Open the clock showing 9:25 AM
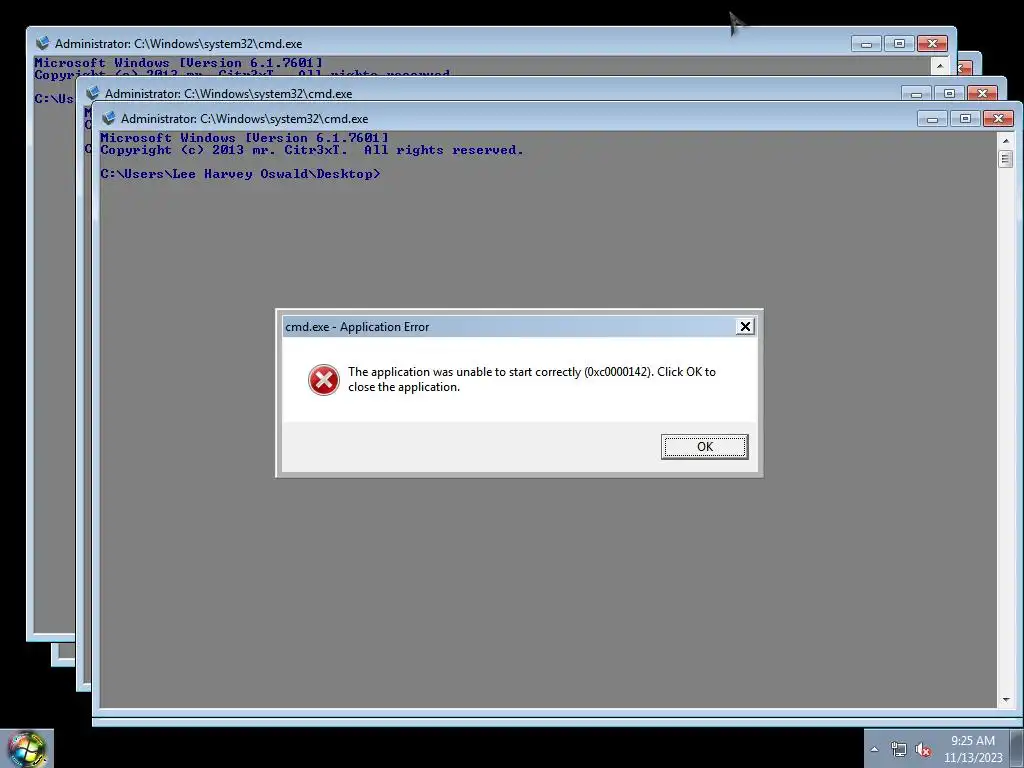The height and width of the screenshot is (768, 1024). [972, 741]
